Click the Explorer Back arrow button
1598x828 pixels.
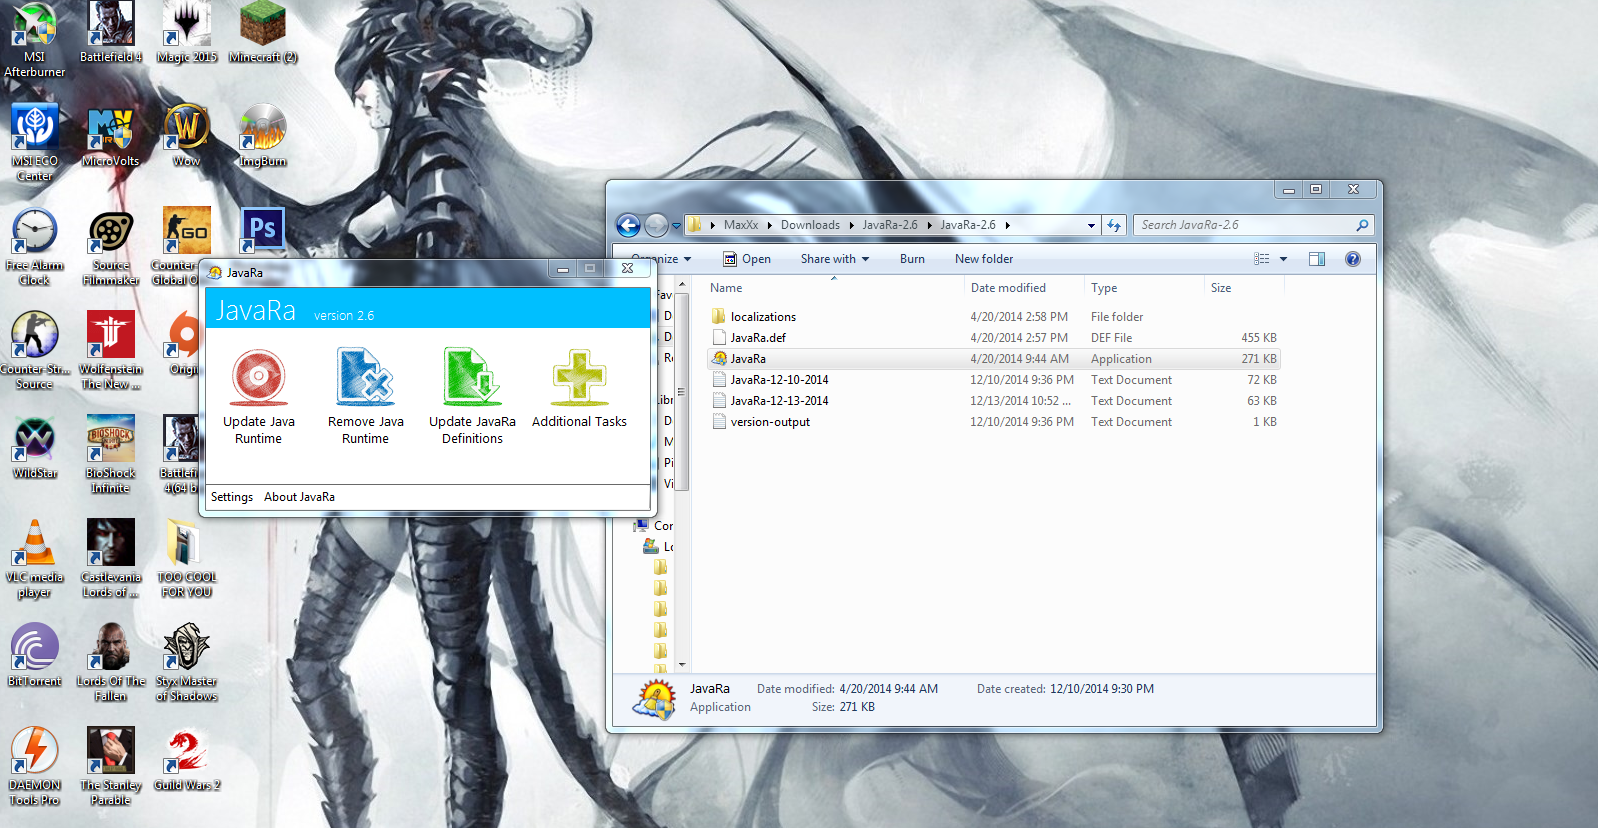(628, 226)
